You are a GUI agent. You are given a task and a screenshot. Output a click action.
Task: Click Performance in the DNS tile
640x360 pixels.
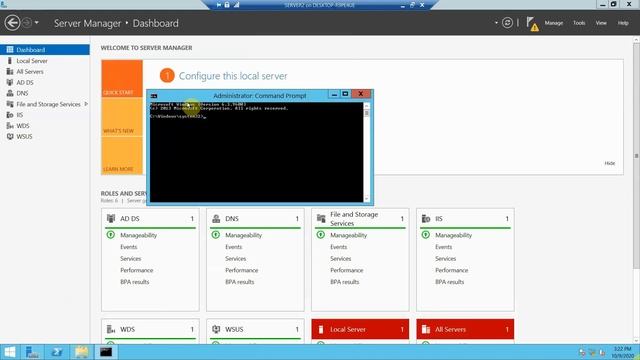(242, 270)
